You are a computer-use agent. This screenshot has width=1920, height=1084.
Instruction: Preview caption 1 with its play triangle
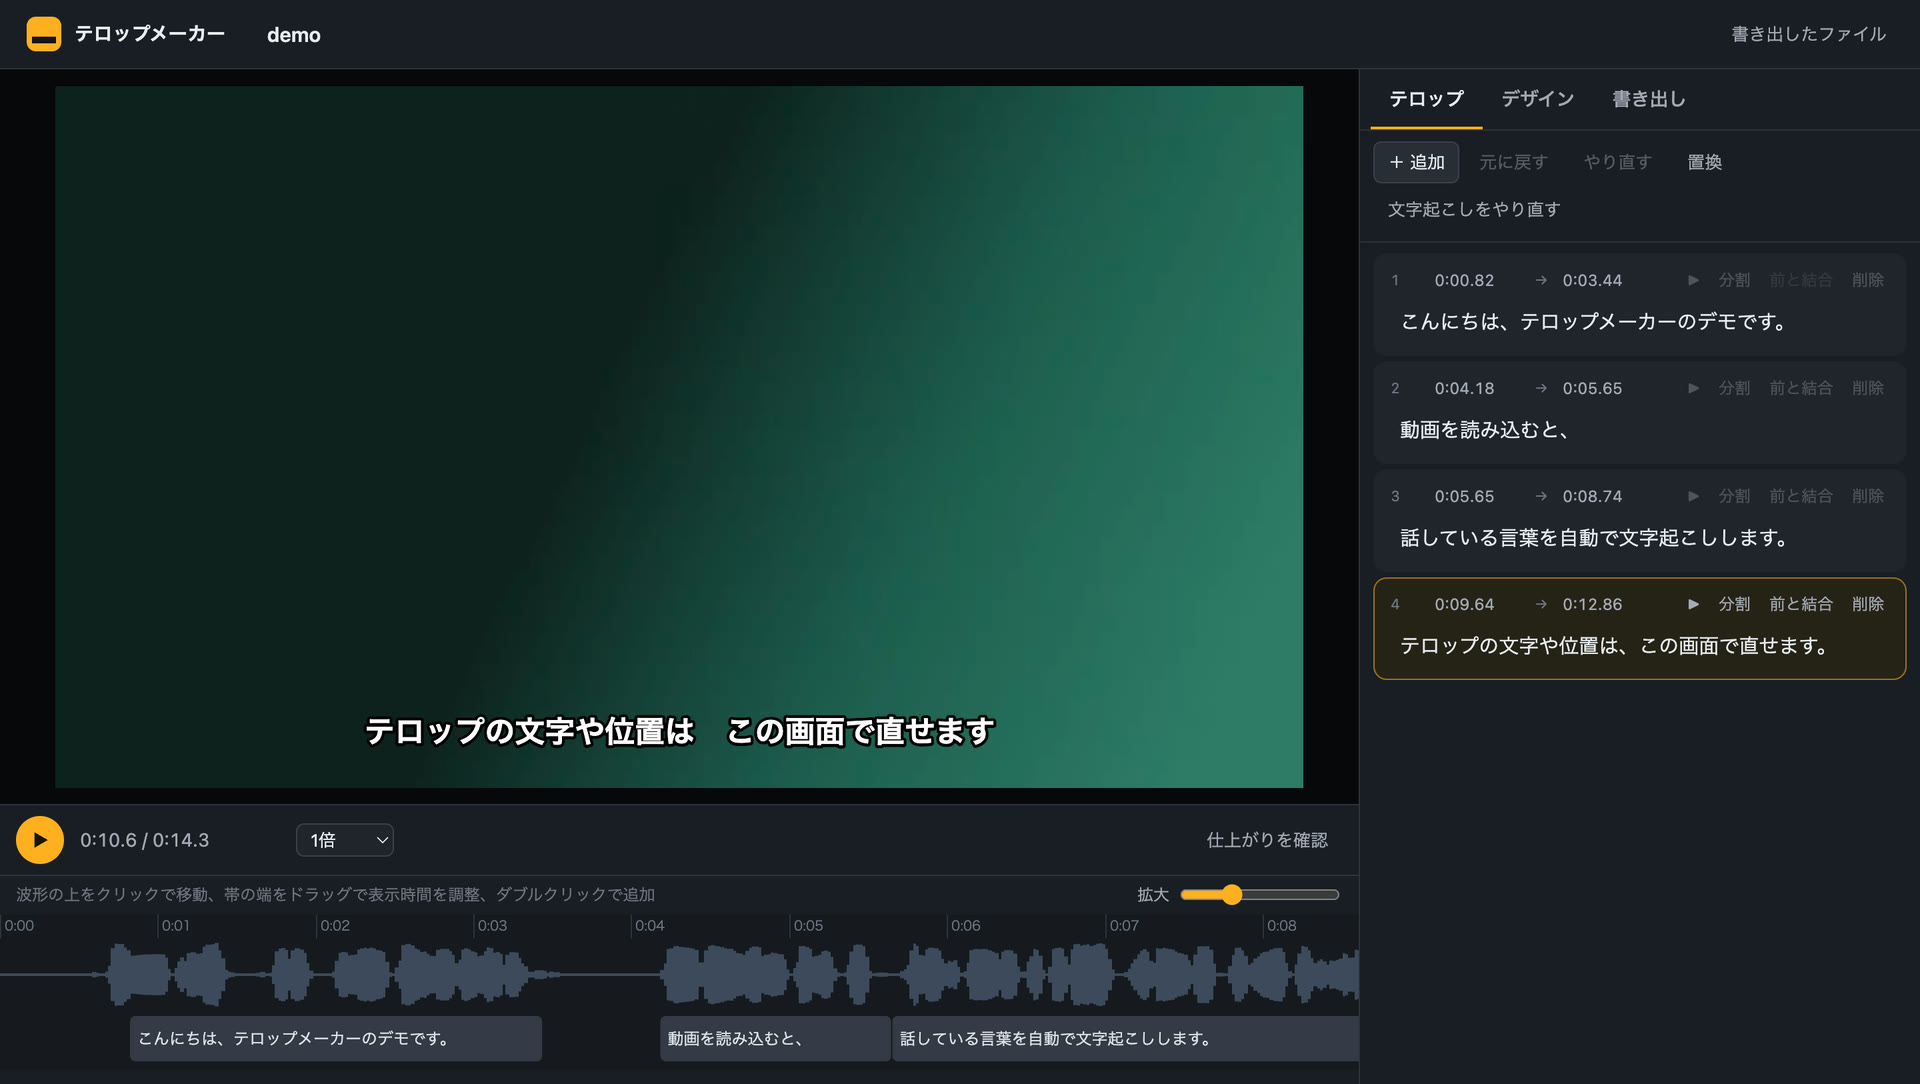1693,280
